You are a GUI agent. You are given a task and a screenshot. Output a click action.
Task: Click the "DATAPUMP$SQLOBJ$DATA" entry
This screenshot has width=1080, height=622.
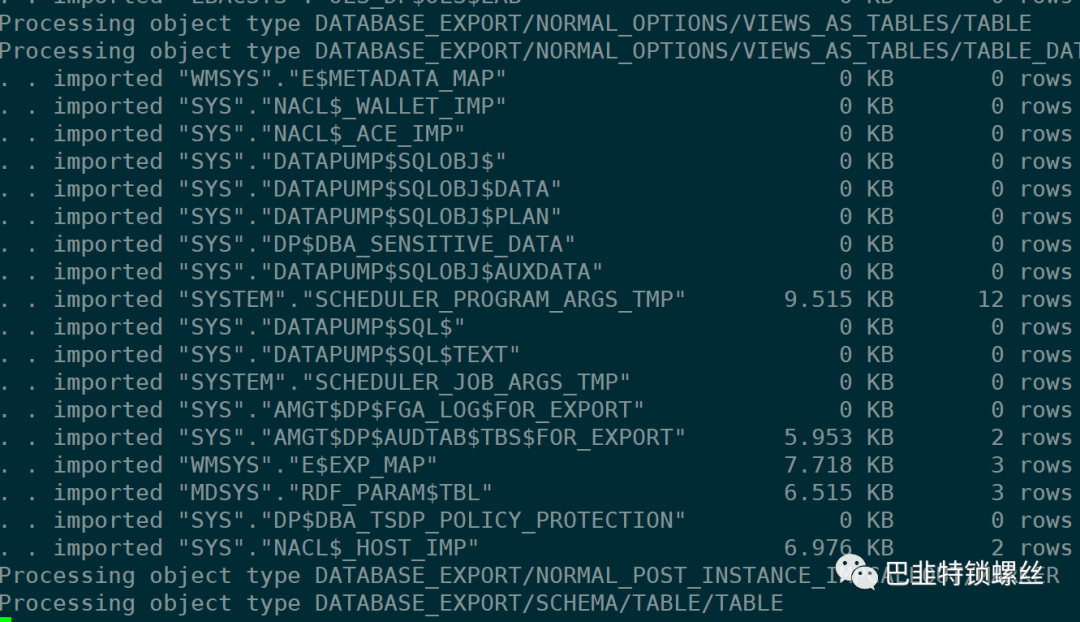coord(411,189)
